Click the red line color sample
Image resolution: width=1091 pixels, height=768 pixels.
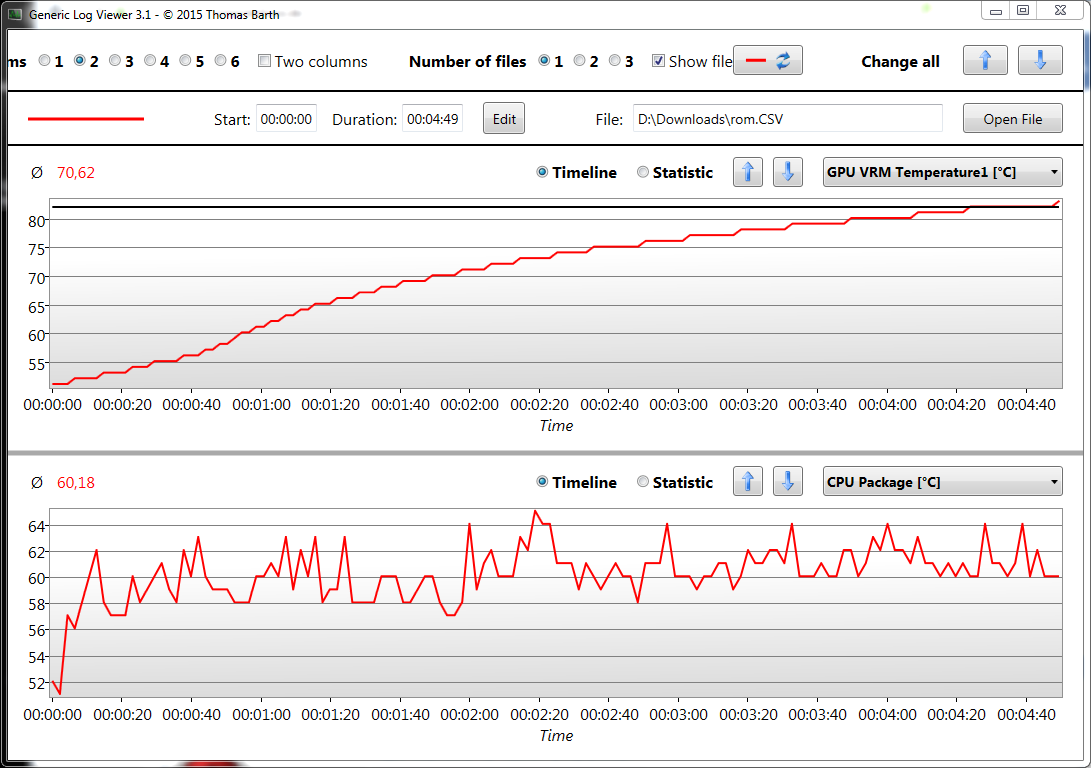tap(86, 119)
